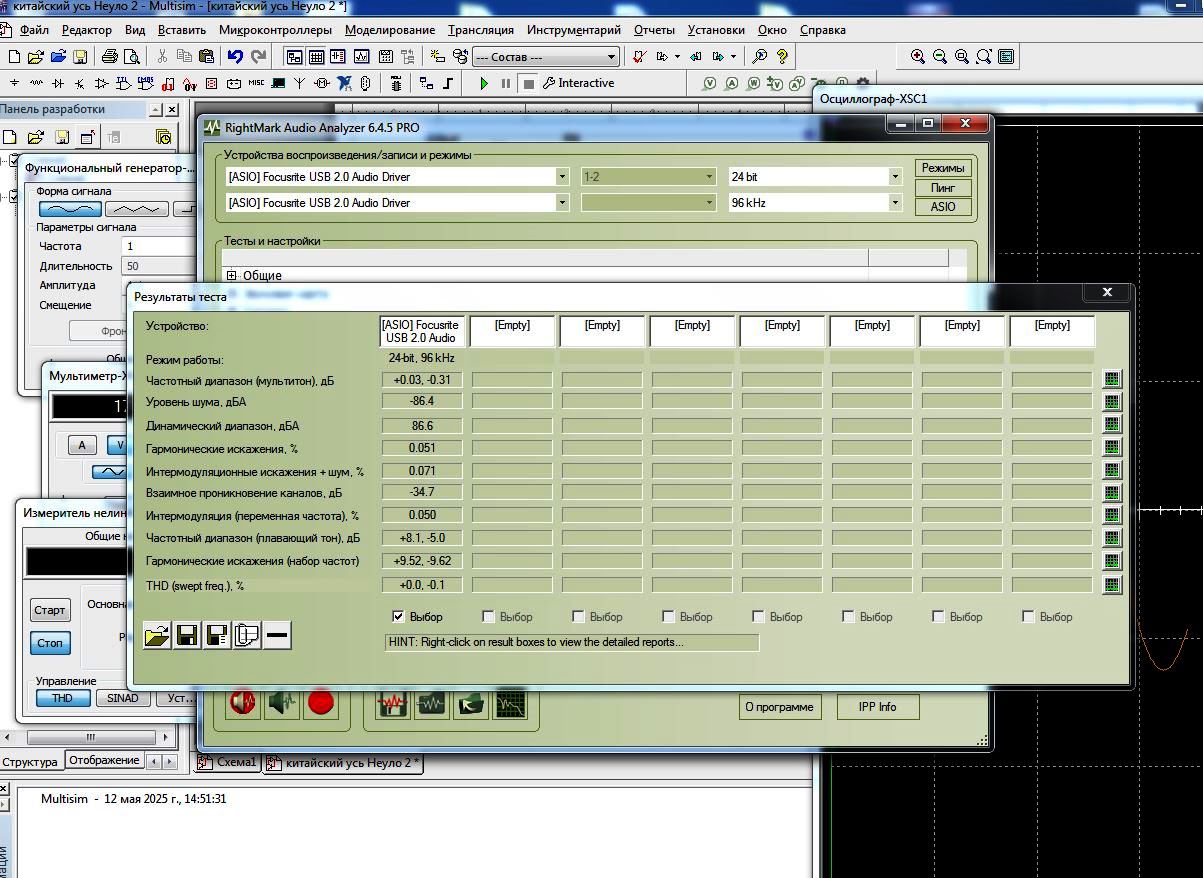This screenshot has height=878, width=1203.
Task: Open results file icon in Результаты теста
Action: [157, 635]
